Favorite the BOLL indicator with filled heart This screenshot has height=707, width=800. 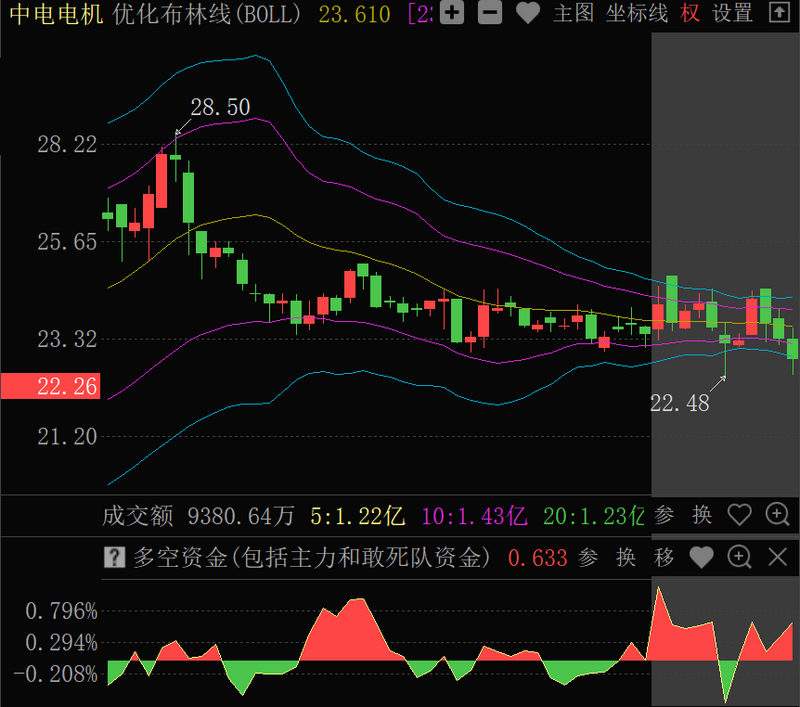tap(528, 13)
